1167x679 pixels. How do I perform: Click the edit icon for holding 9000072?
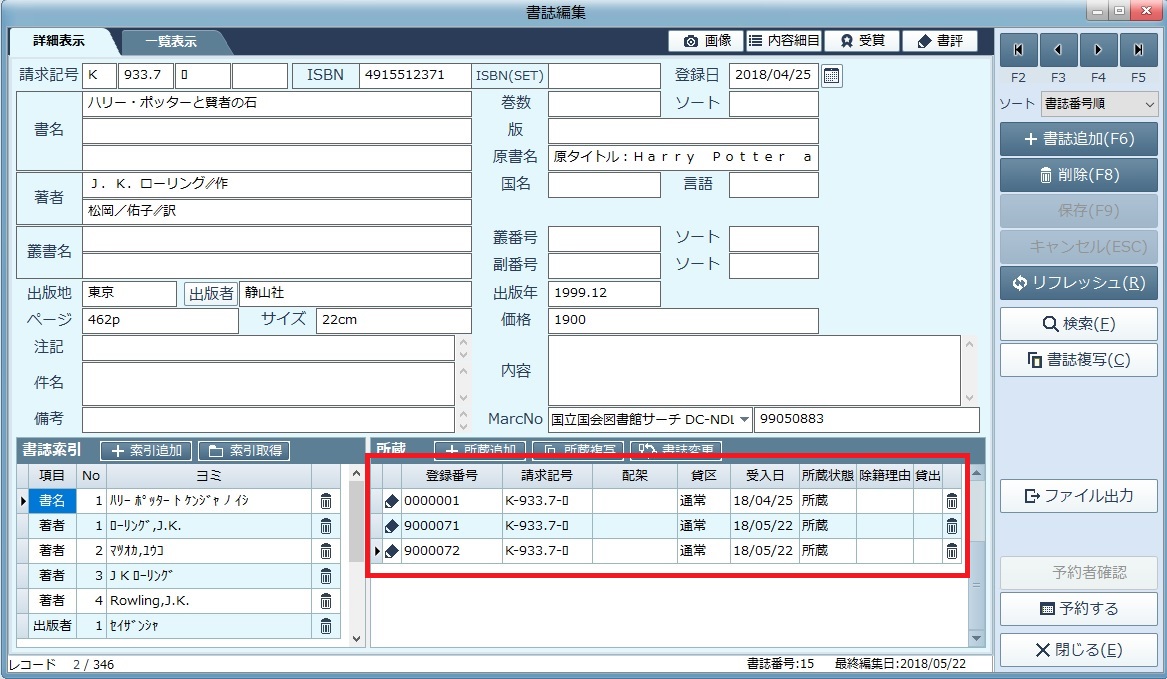click(x=392, y=551)
